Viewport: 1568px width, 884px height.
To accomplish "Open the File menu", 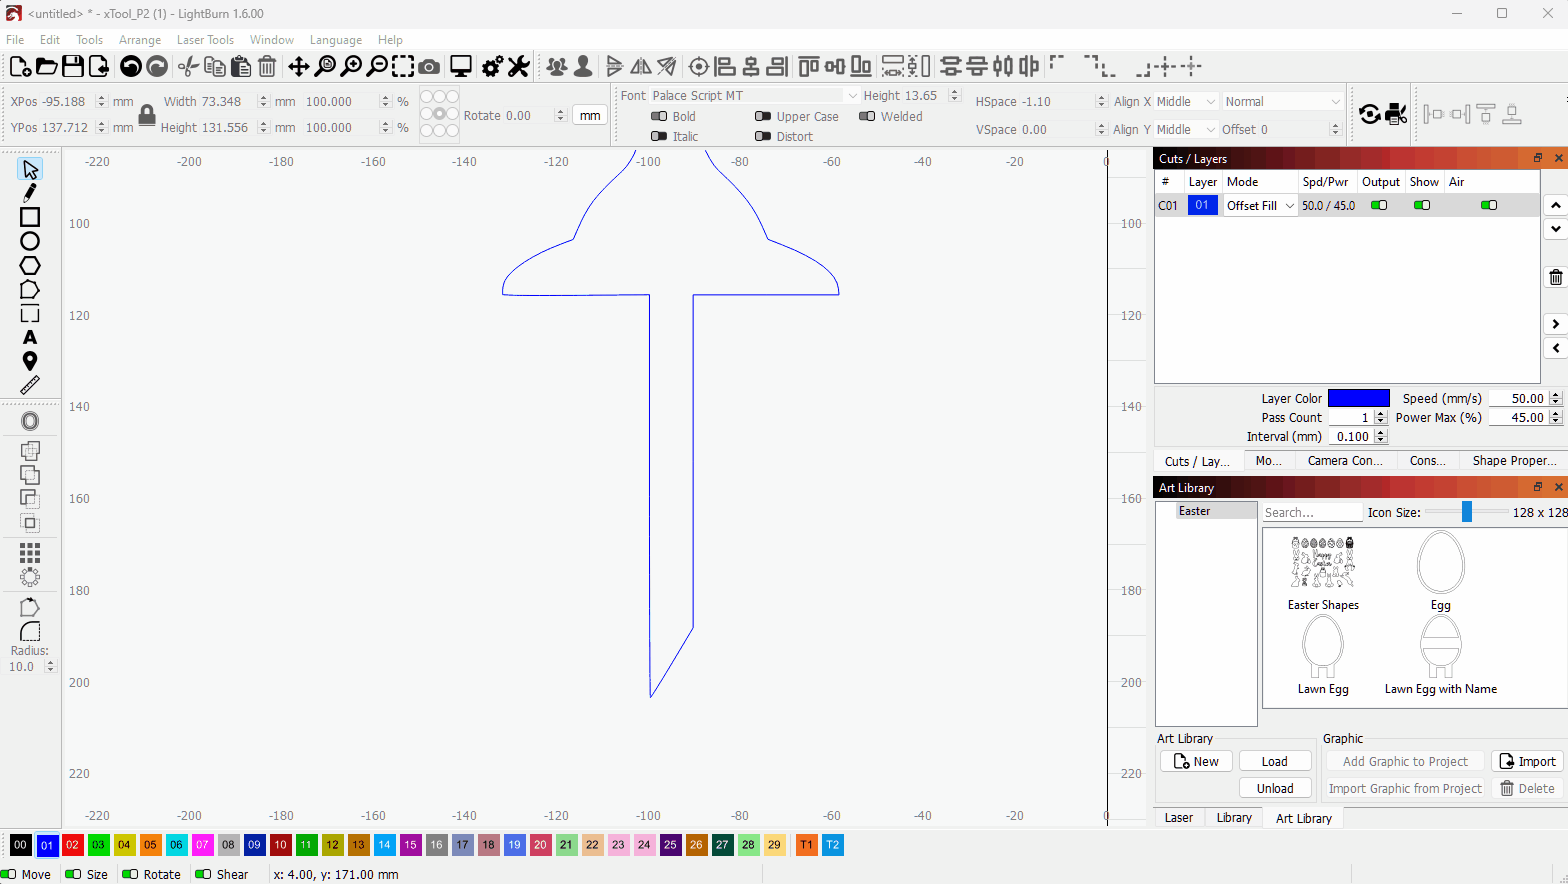I will click(15, 40).
